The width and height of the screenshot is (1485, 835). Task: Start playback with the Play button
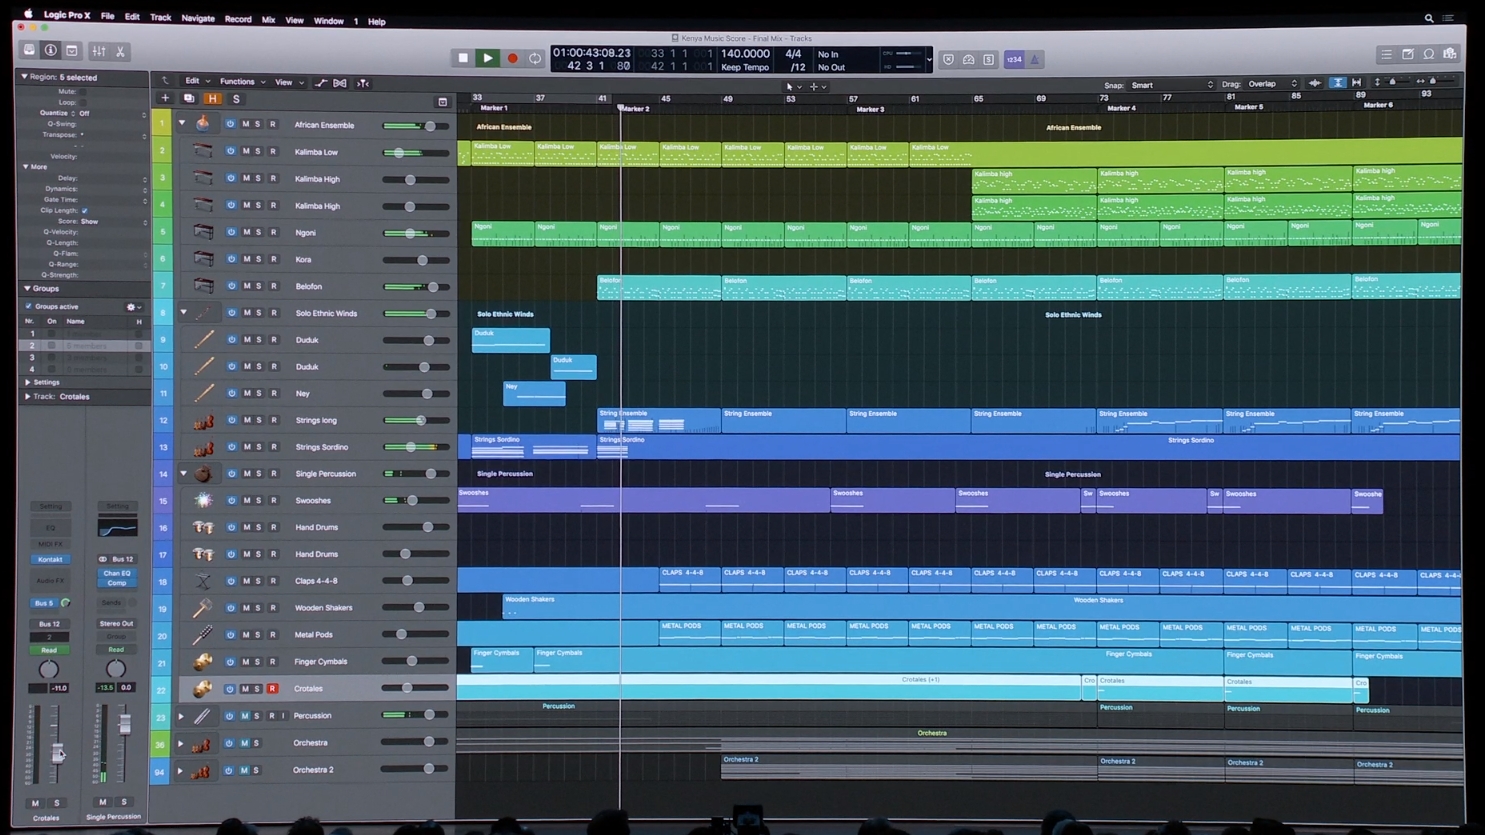tap(487, 59)
